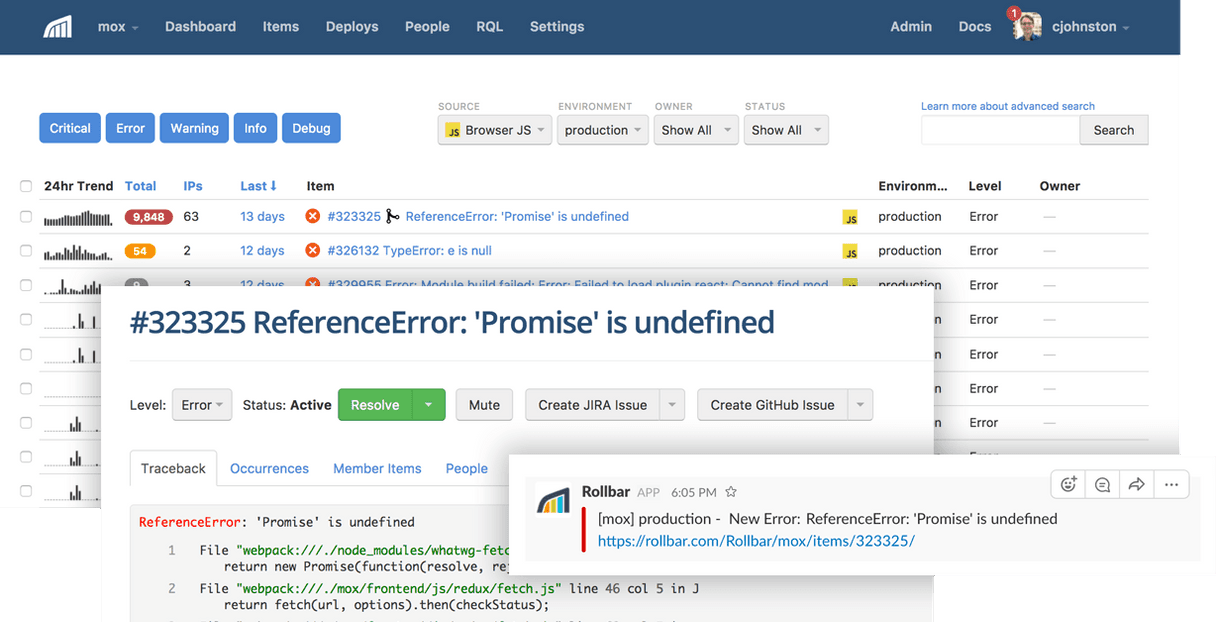Viewport: 1216px width, 622px height.
Task: Click the Rollbar logo icon
Action: [57, 26]
